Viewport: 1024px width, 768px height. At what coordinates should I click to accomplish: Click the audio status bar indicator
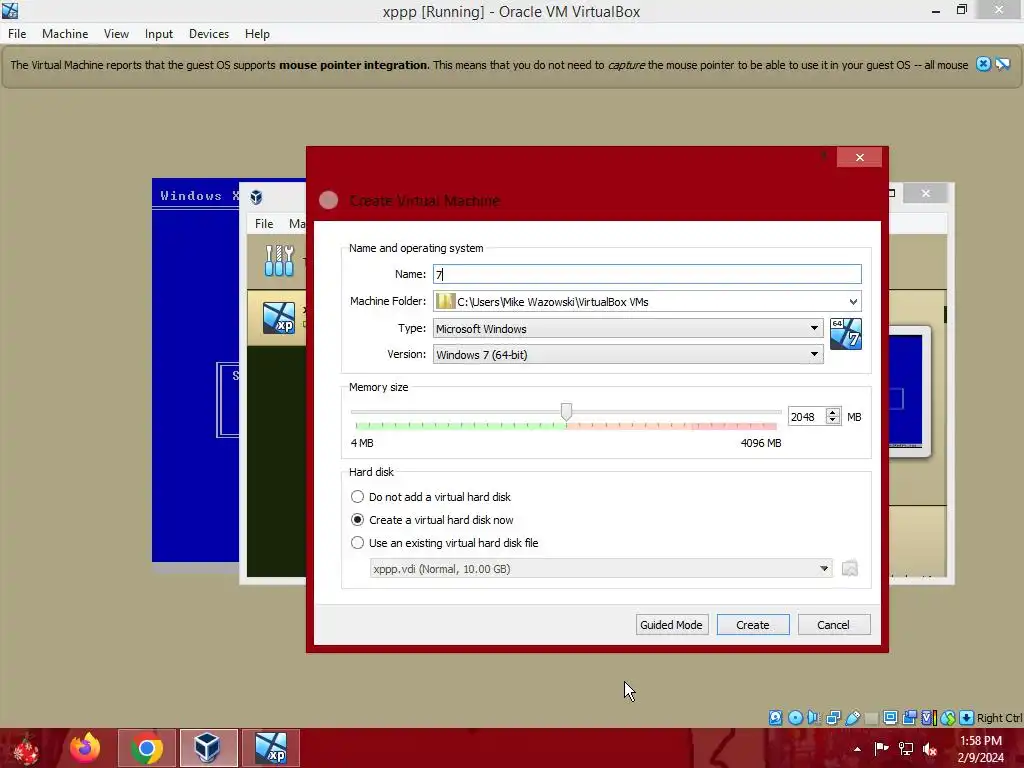814,718
